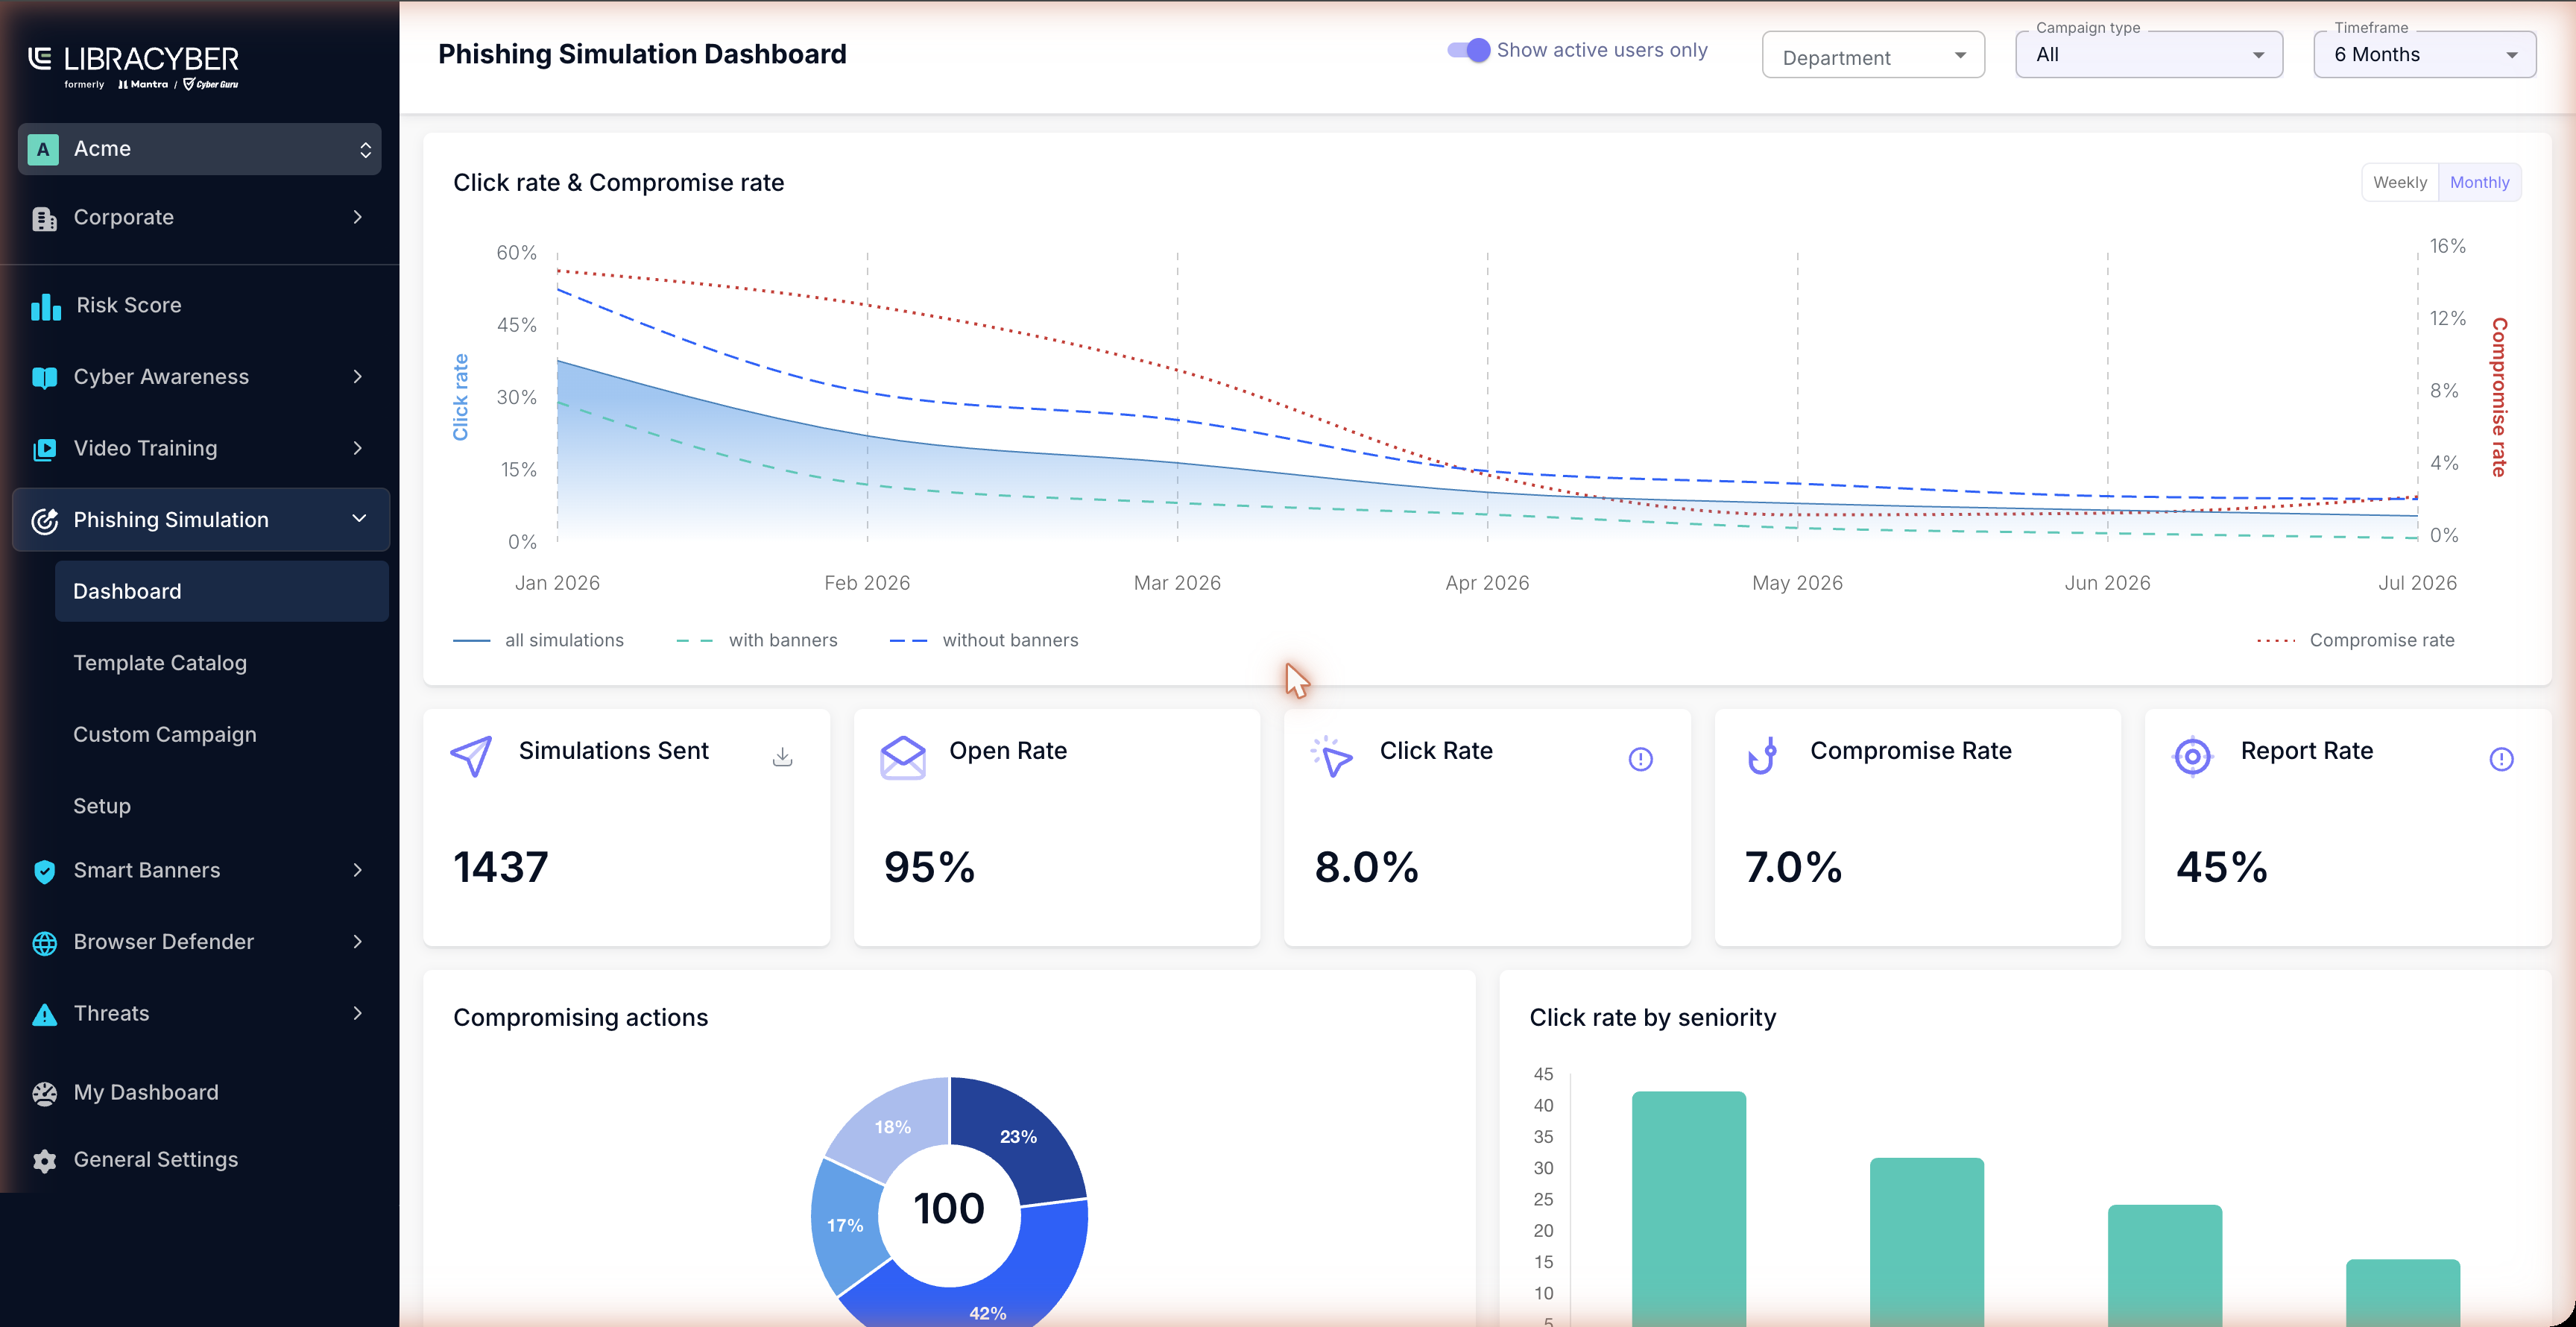2576x1327 pixels.
Task: Open My Dashboard from sidebar
Action: (x=146, y=1092)
